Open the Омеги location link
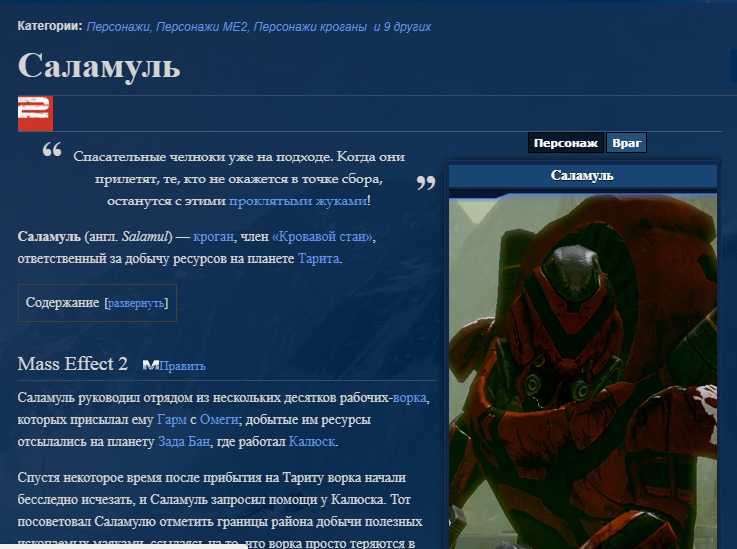The width and height of the screenshot is (737, 549). tap(219, 419)
